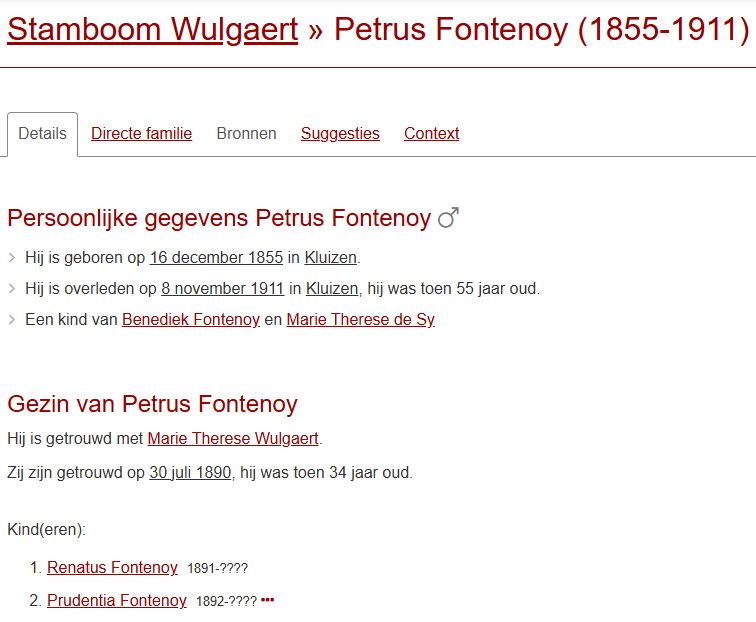Click the male gender symbol icon
Image resolution: width=756 pixels, height=622 pixels.
pyautogui.click(x=449, y=217)
